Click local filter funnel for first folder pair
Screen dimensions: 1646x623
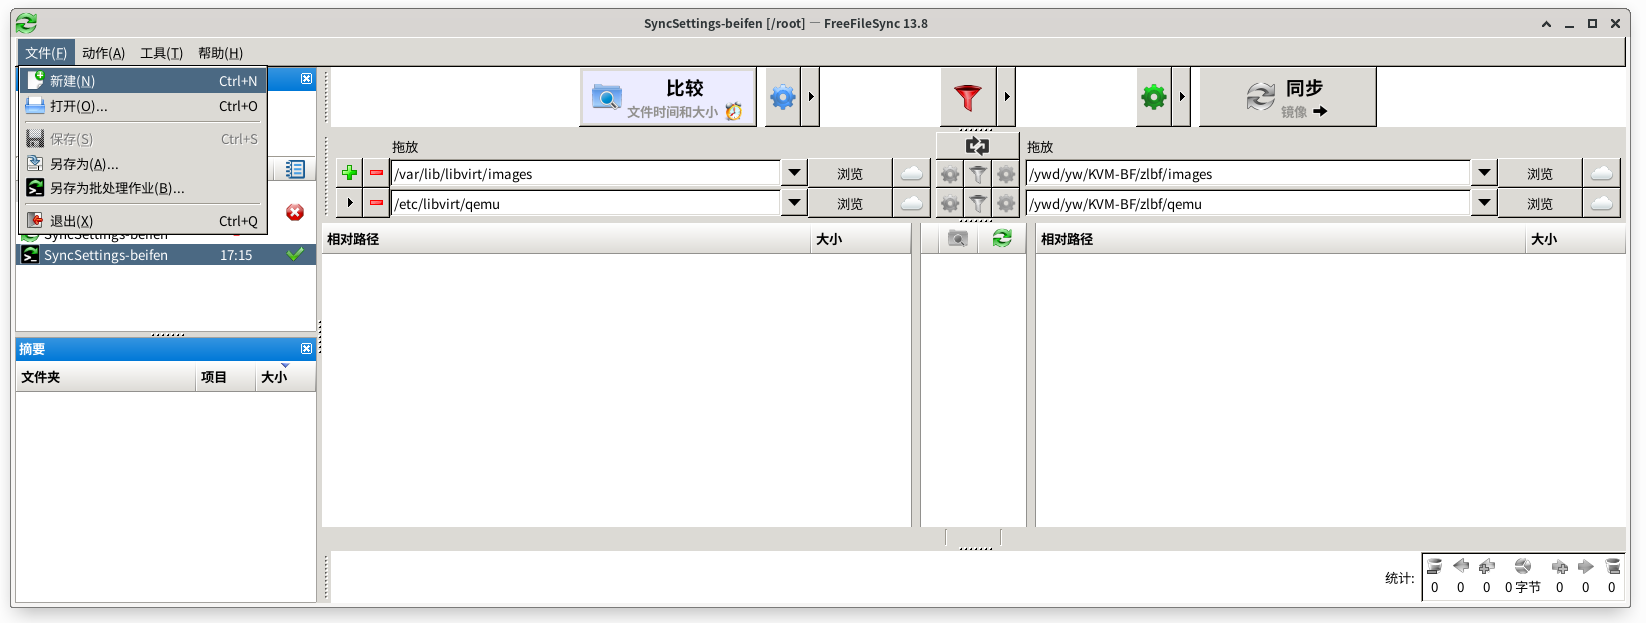(x=977, y=174)
